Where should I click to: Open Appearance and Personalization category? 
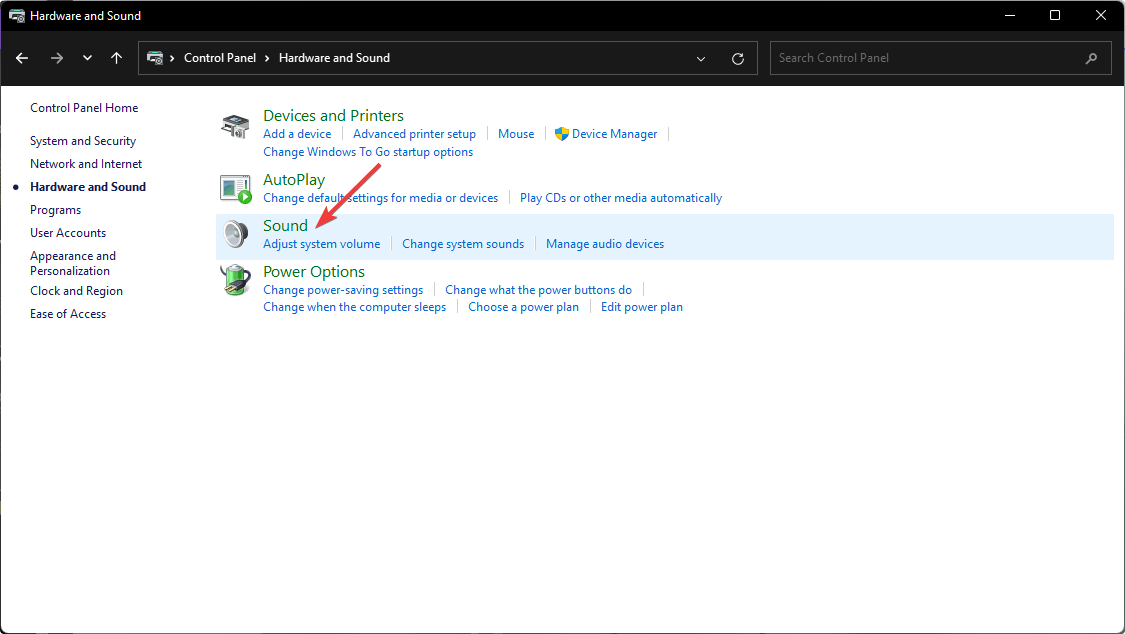(x=72, y=263)
